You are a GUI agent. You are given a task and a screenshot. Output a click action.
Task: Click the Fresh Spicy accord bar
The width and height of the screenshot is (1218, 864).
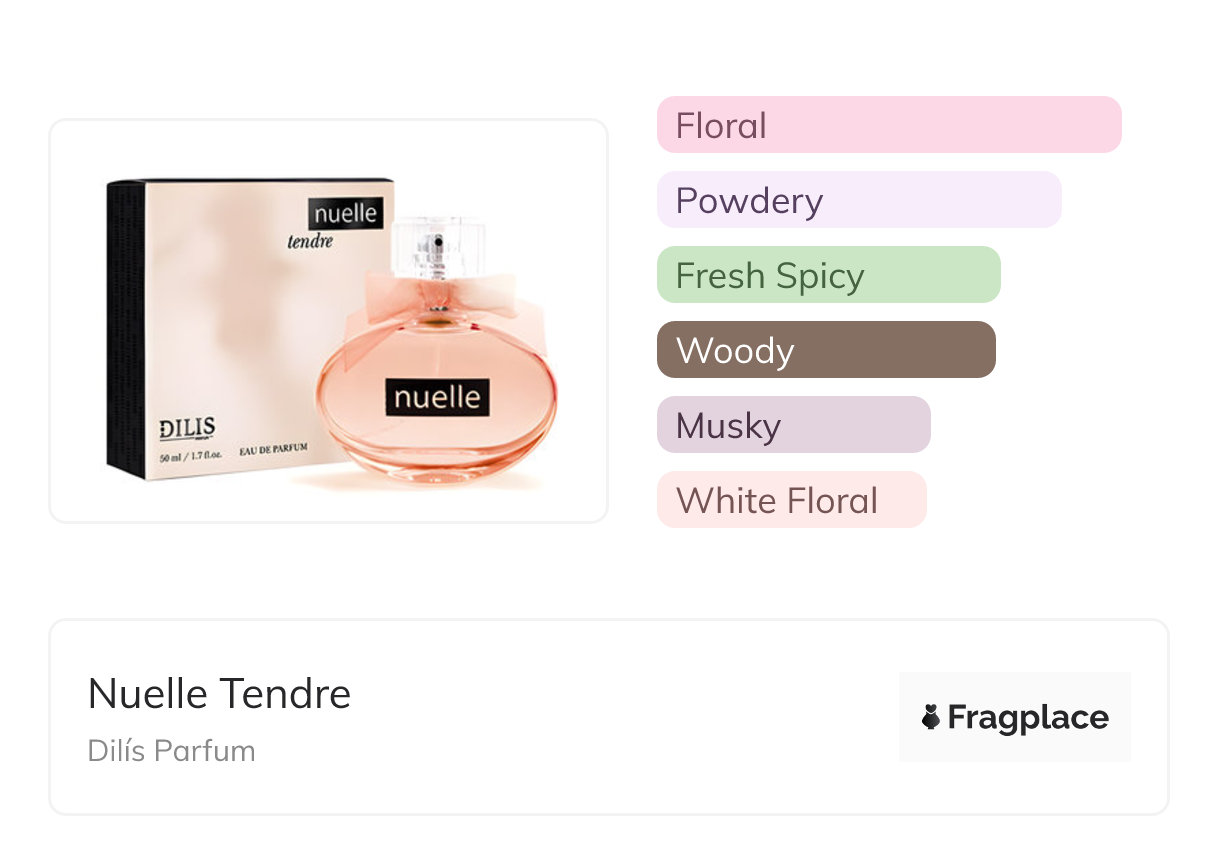828,275
